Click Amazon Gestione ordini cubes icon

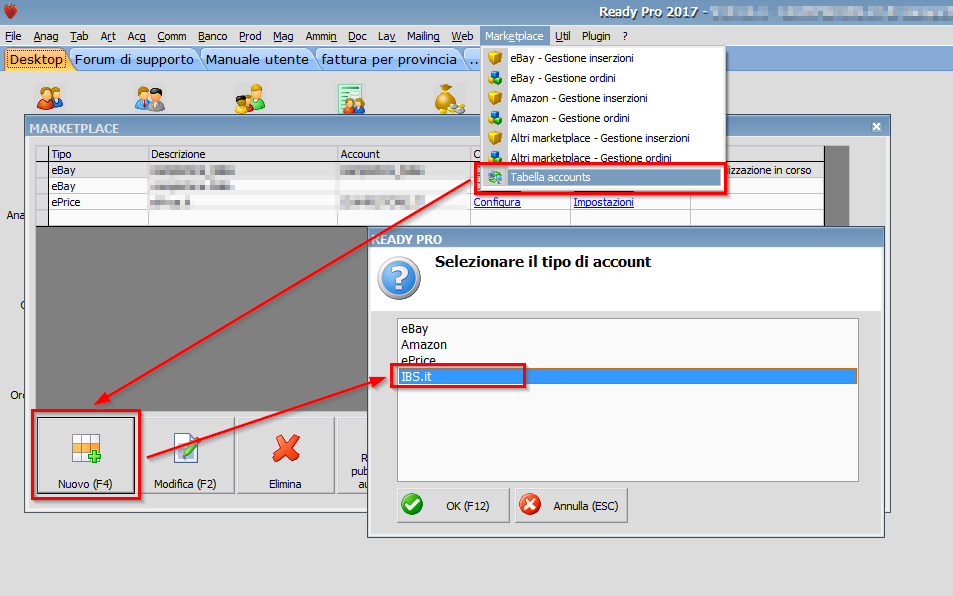pos(495,118)
